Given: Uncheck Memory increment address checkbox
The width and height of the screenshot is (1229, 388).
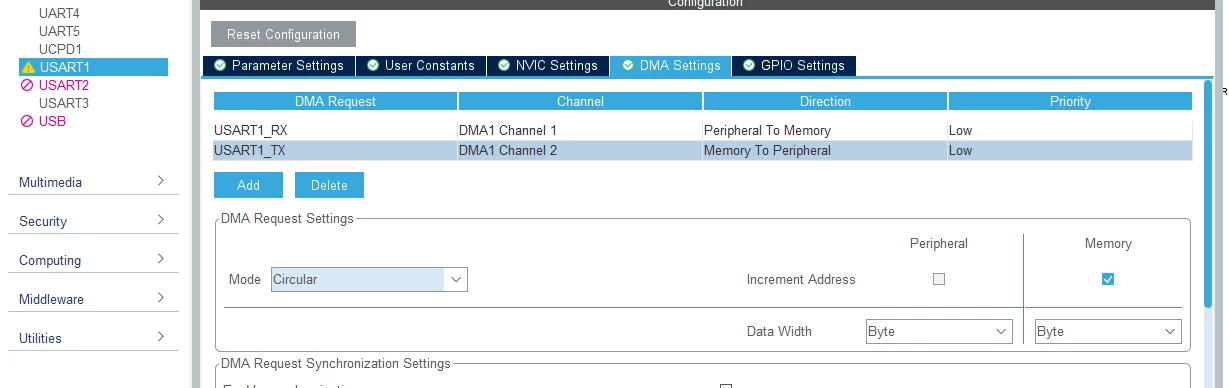Looking at the screenshot, I should coord(1107,279).
